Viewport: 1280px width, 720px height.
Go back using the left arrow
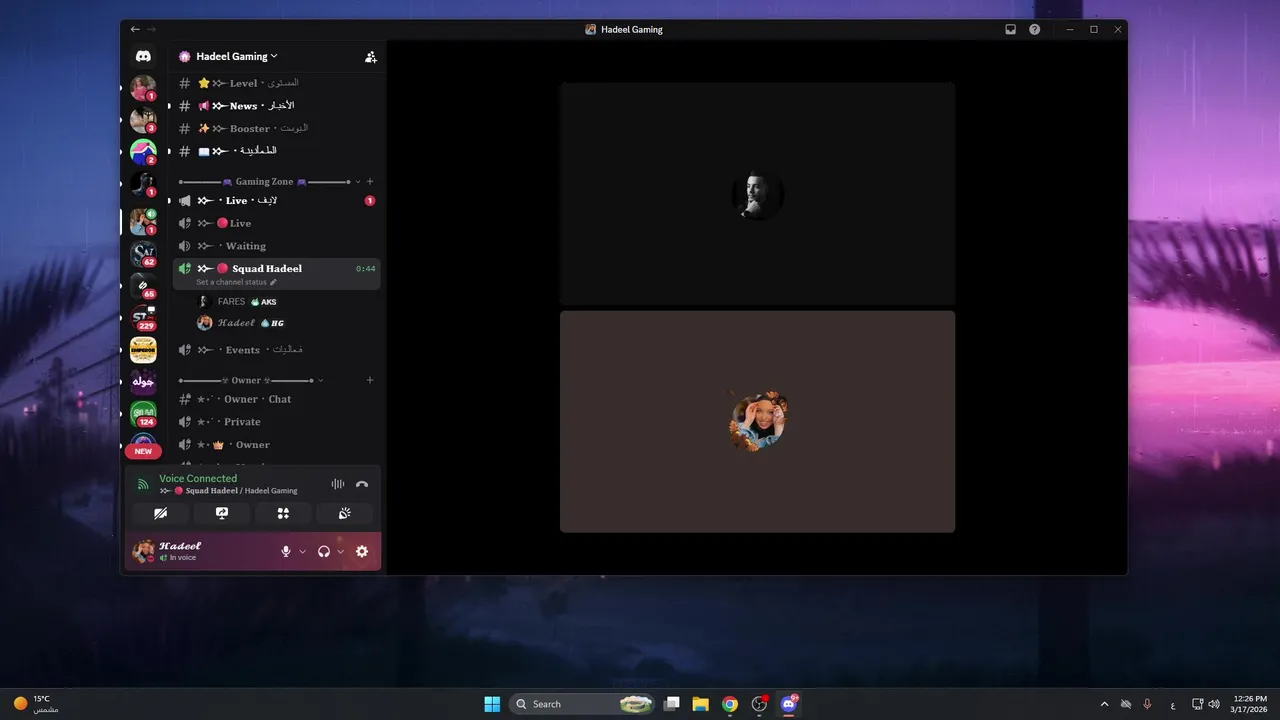135,29
